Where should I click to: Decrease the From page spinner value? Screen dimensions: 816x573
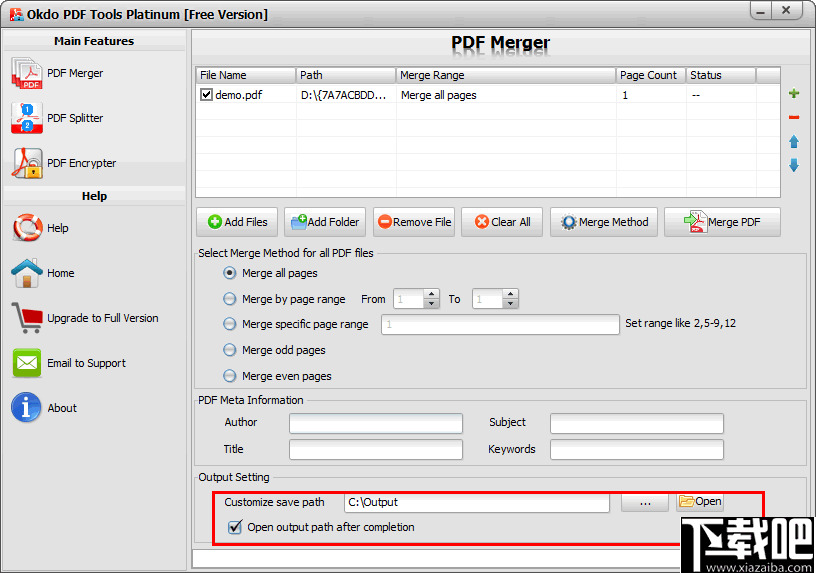click(431, 303)
